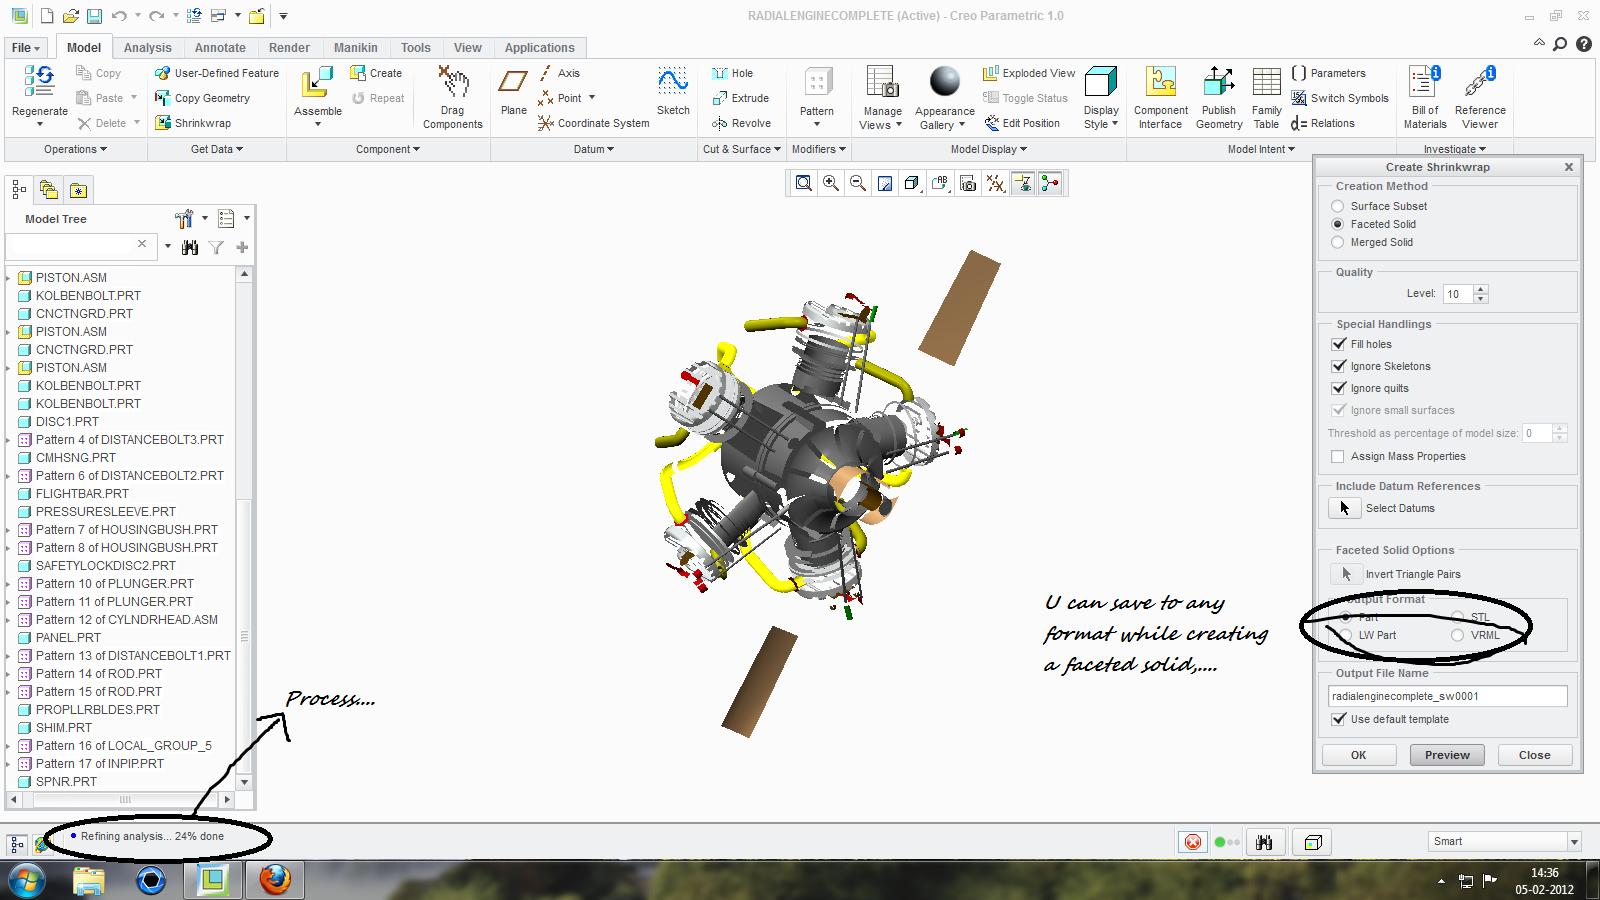Open the Smart selection filter dropdown
This screenshot has width=1600, height=900.
(1574, 842)
